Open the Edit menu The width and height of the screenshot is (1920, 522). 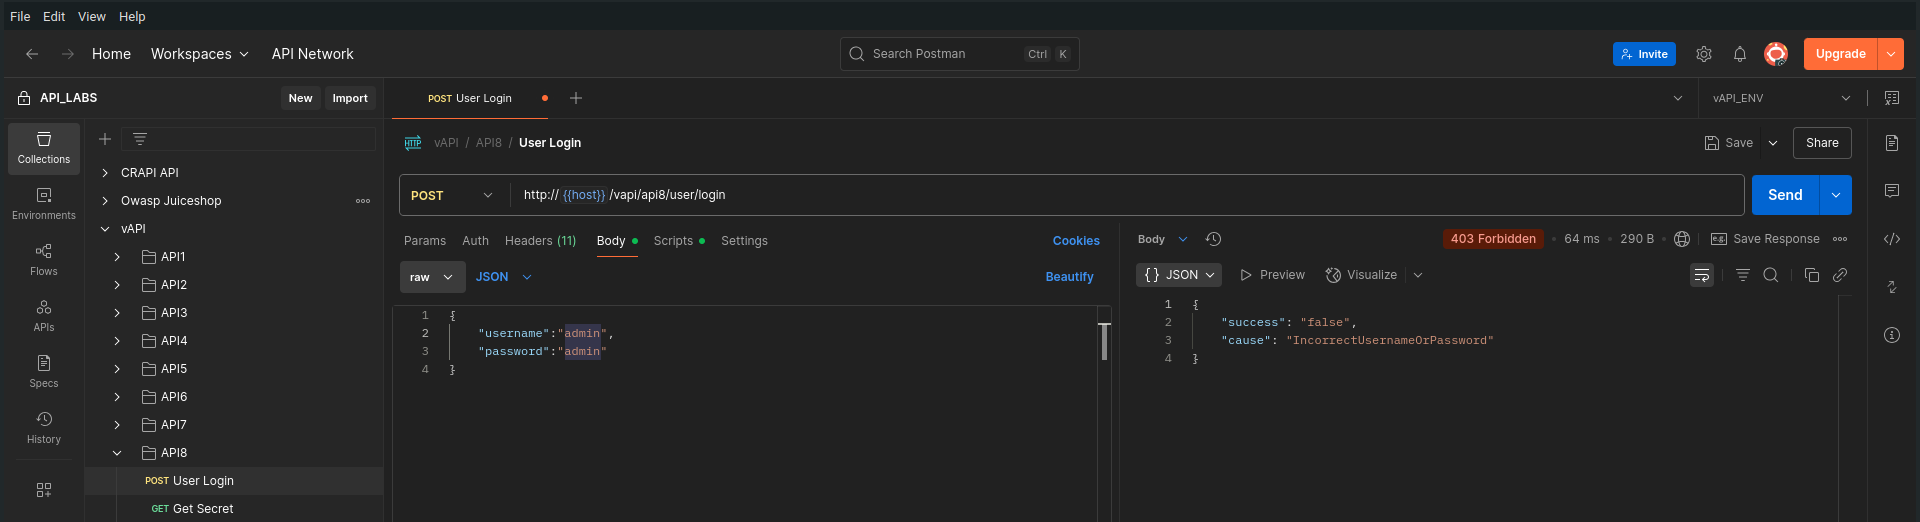pyautogui.click(x=54, y=16)
